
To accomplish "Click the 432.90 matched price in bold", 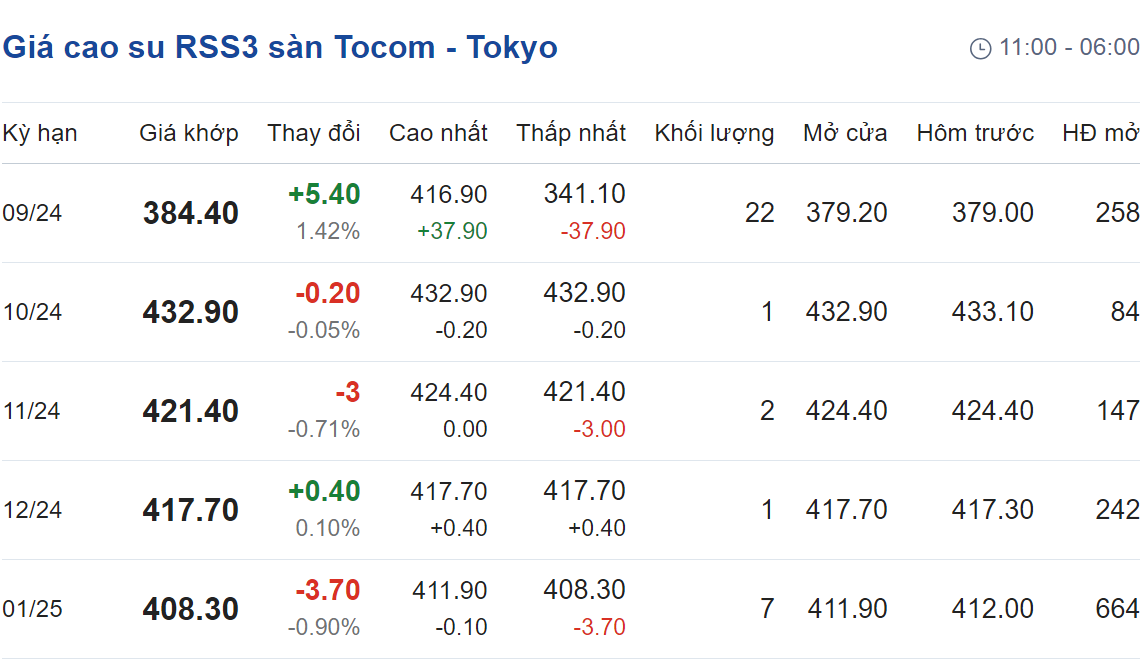I will pyautogui.click(x=190, y=312).
